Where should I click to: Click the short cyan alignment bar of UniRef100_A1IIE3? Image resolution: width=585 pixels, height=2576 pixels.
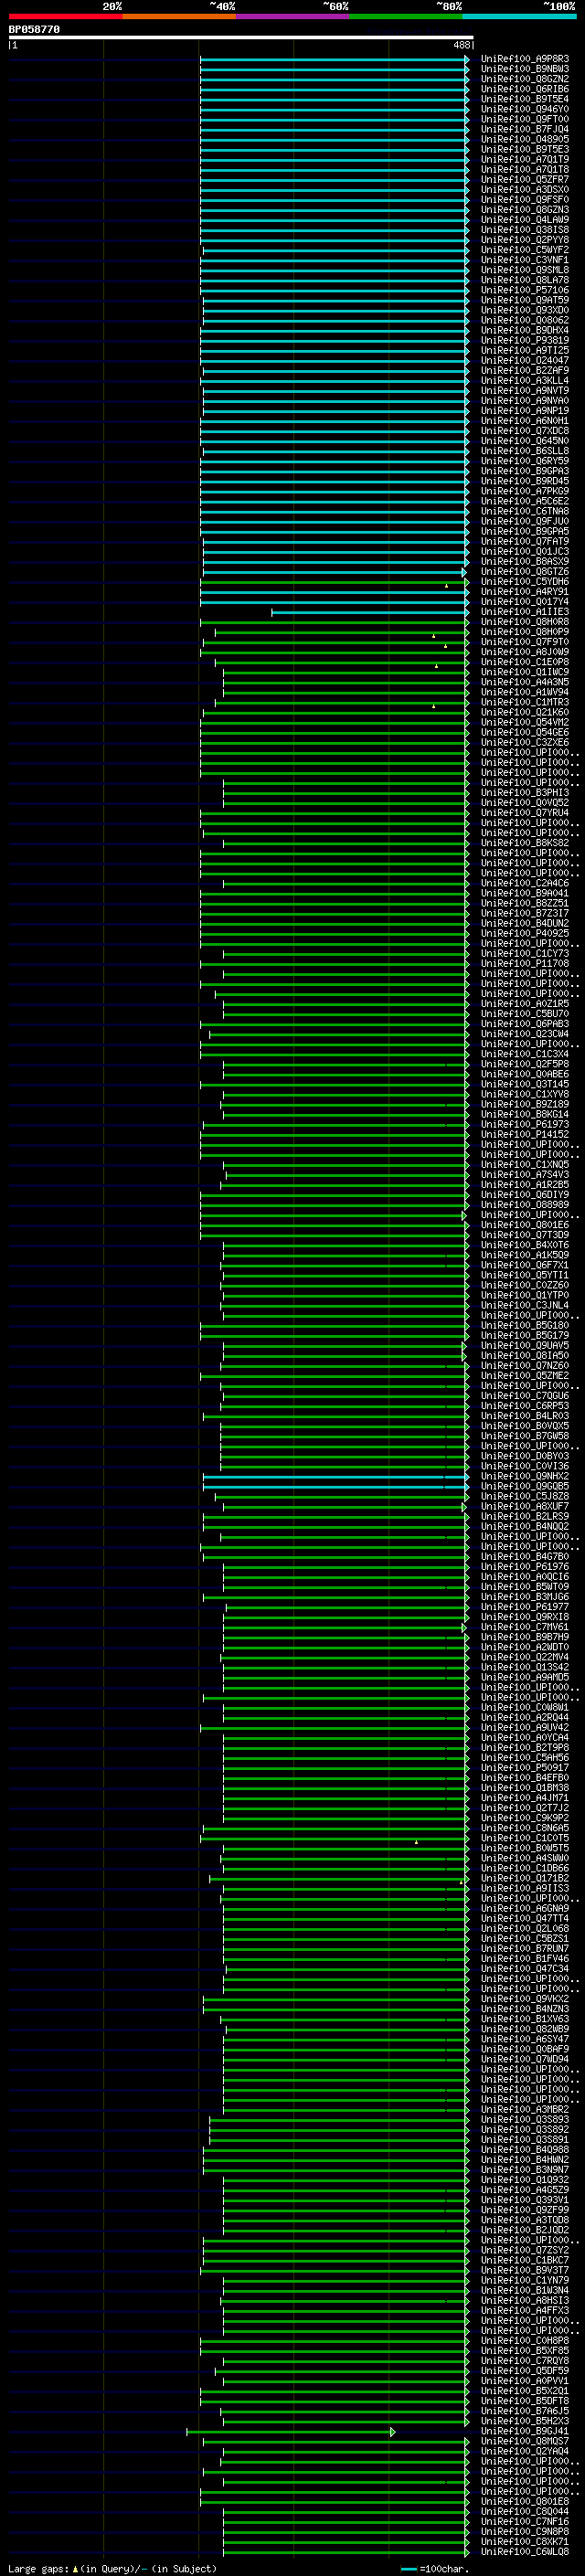(370, 612)
